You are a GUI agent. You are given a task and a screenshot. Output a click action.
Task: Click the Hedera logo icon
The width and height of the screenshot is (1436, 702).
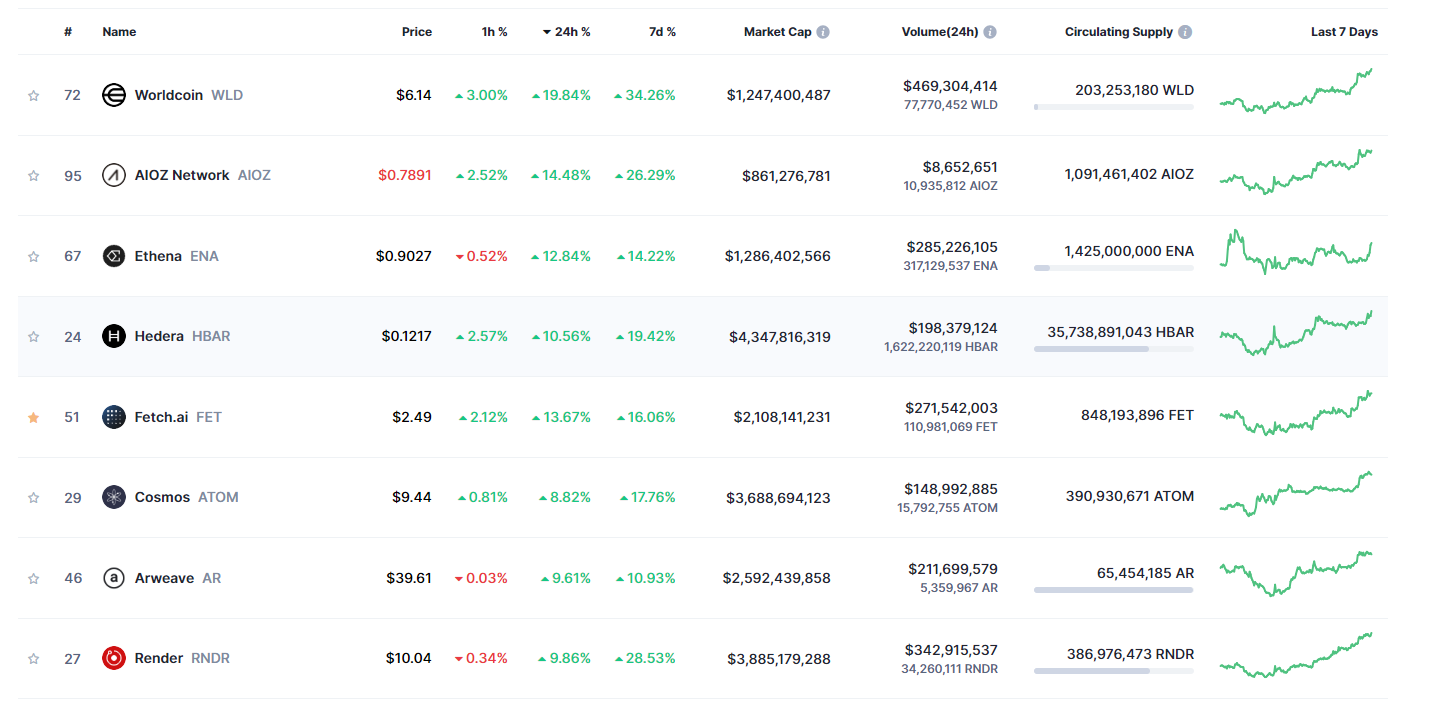coord(114,336)
